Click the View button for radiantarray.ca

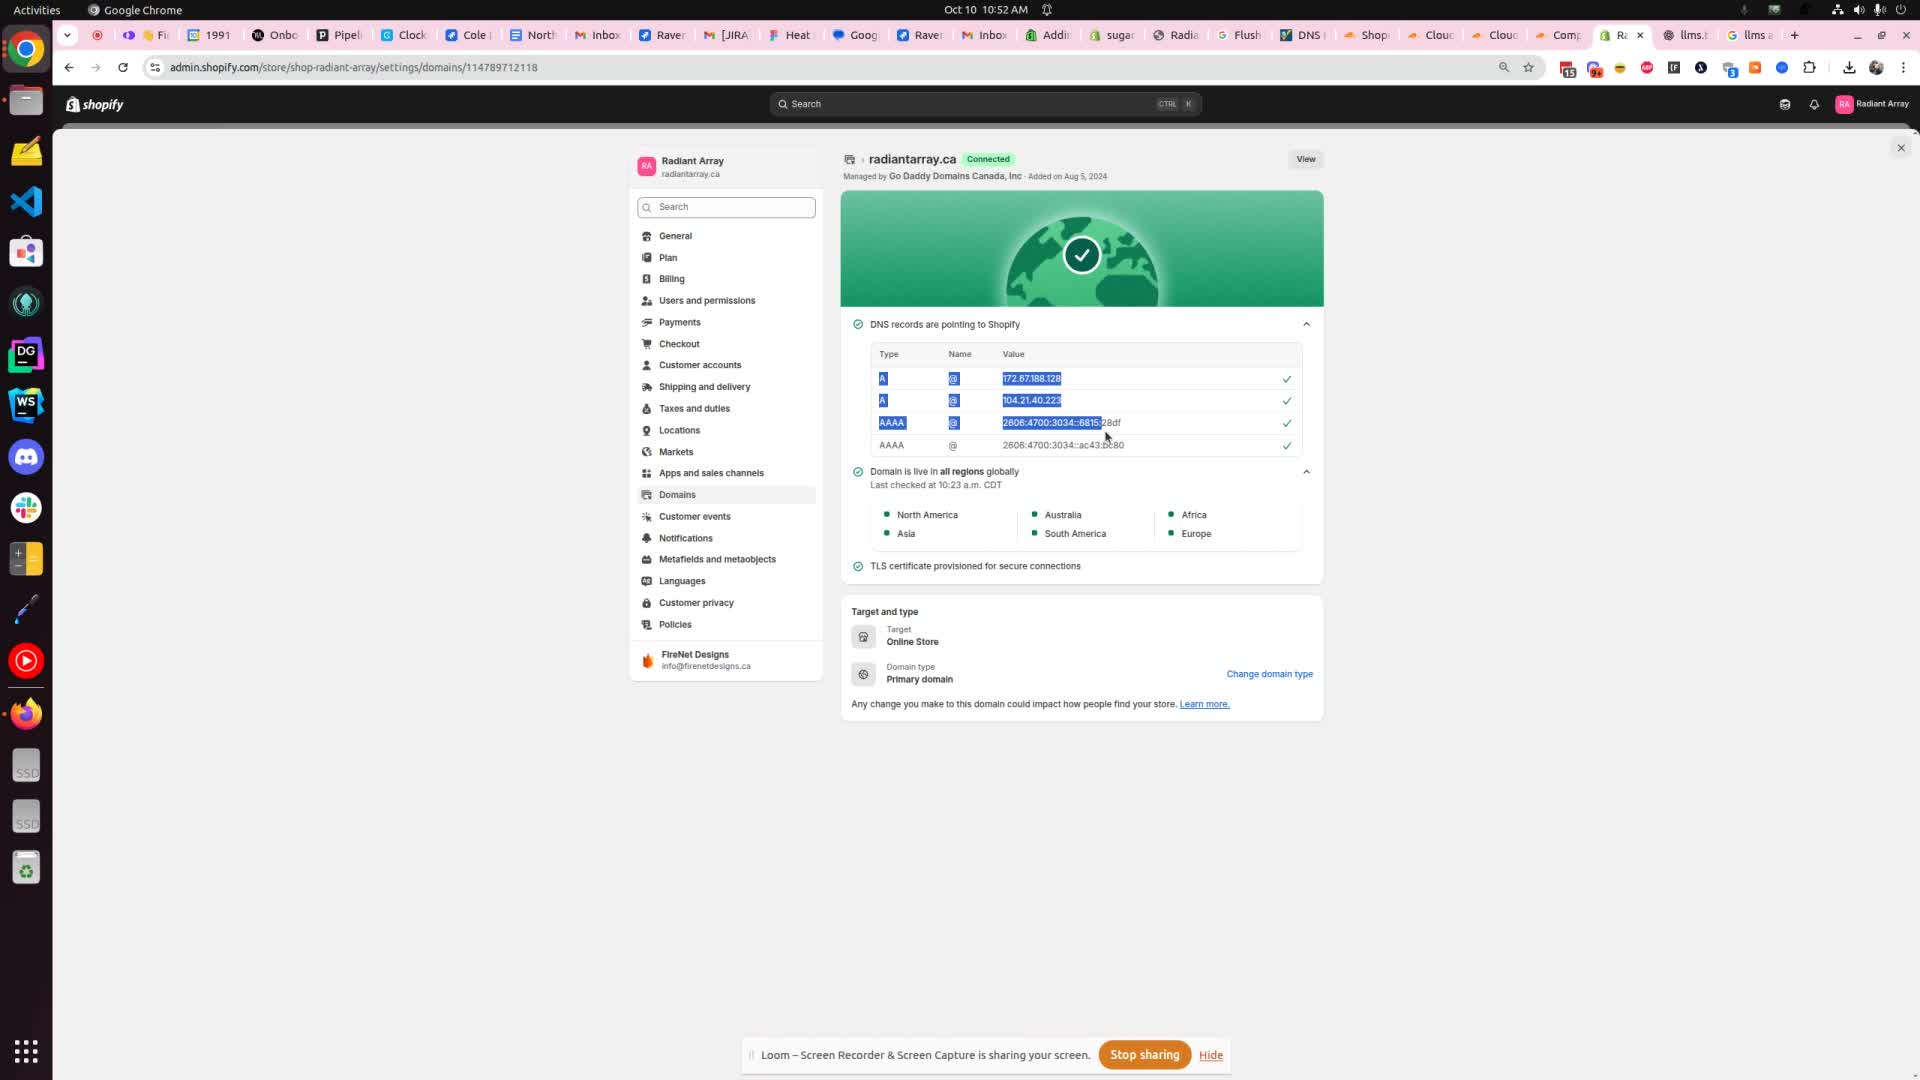1305,159
